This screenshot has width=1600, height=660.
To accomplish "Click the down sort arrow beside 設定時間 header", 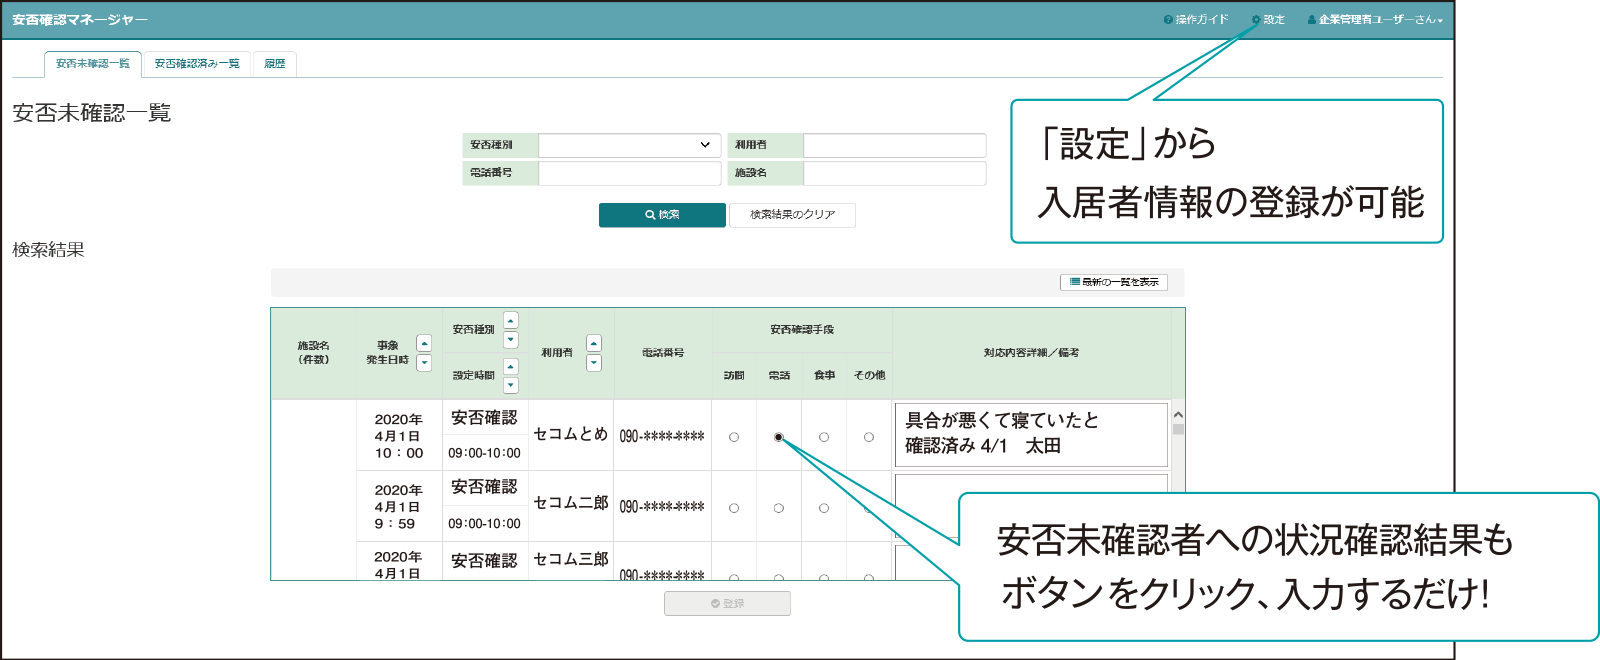I will click(x=511, y=385).
